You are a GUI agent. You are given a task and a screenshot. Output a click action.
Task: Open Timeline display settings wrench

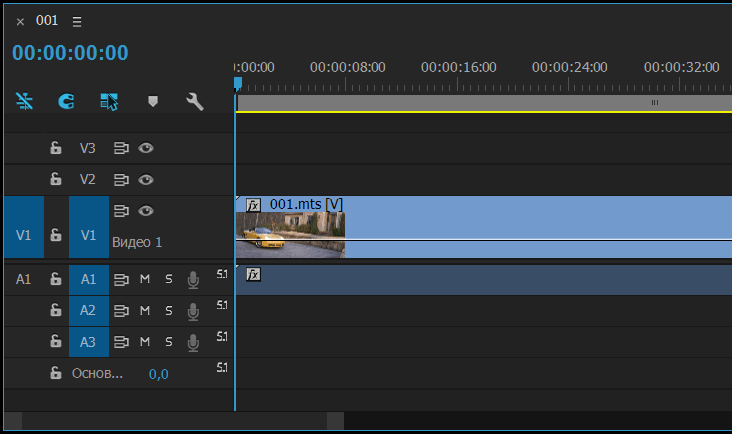tap(195, 101)
